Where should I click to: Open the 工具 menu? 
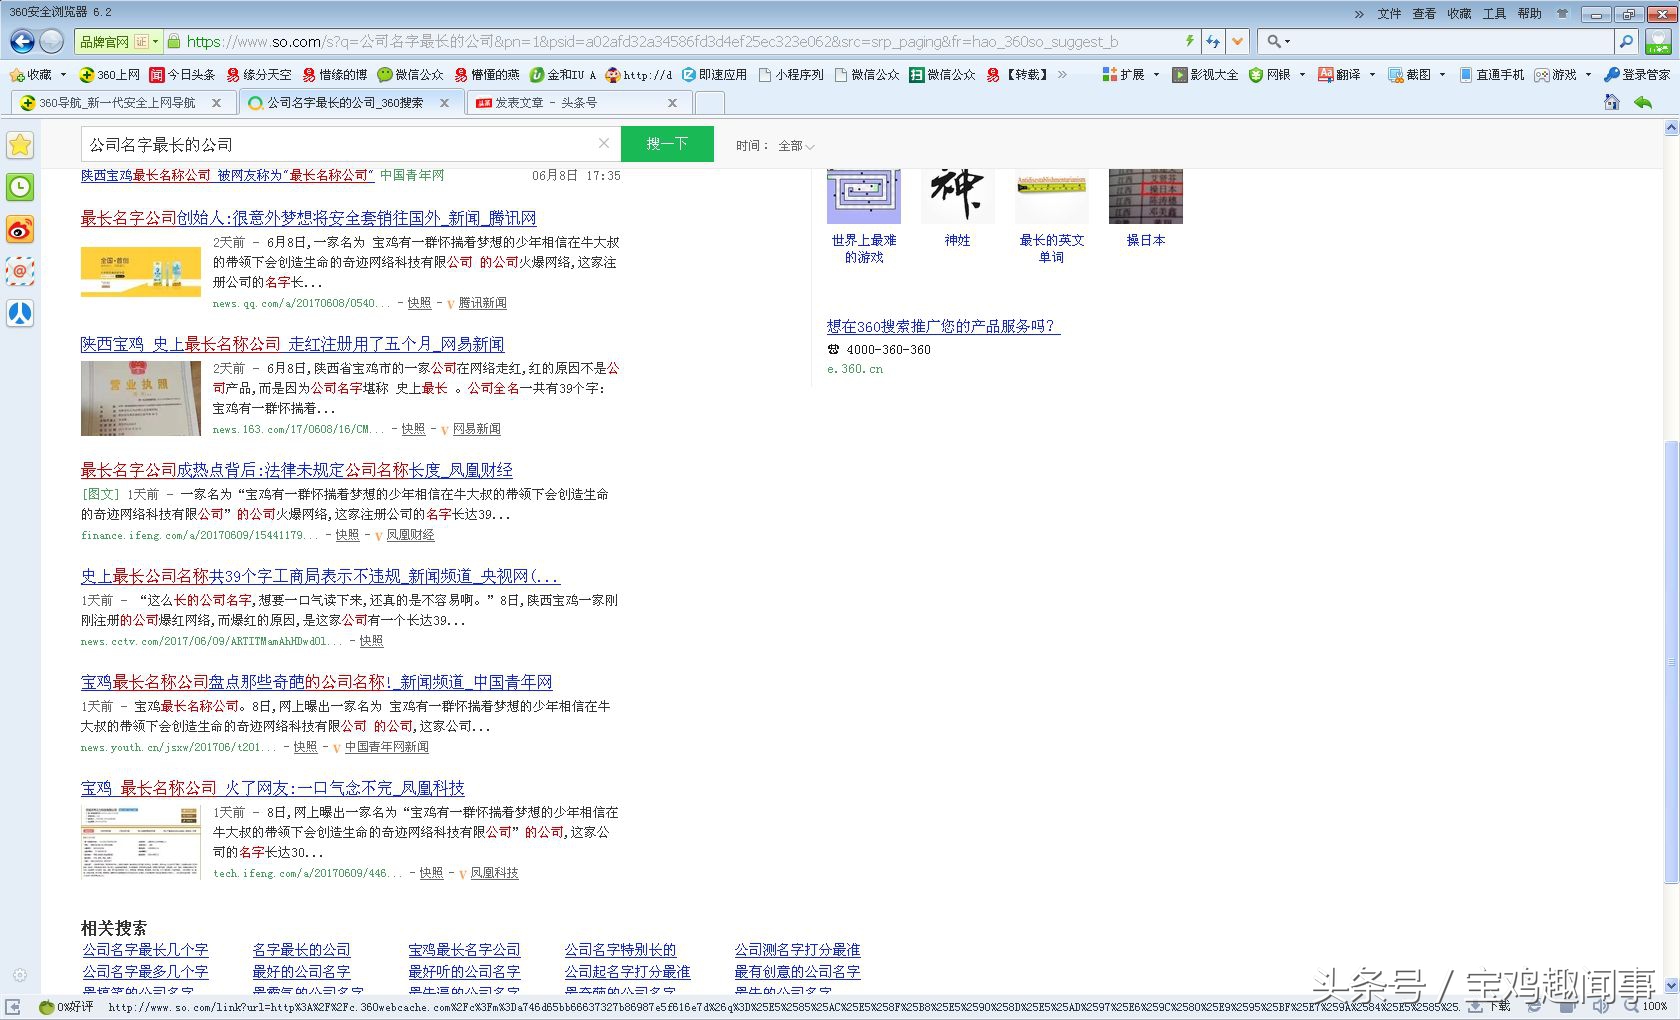click(x=1494, y=14)
